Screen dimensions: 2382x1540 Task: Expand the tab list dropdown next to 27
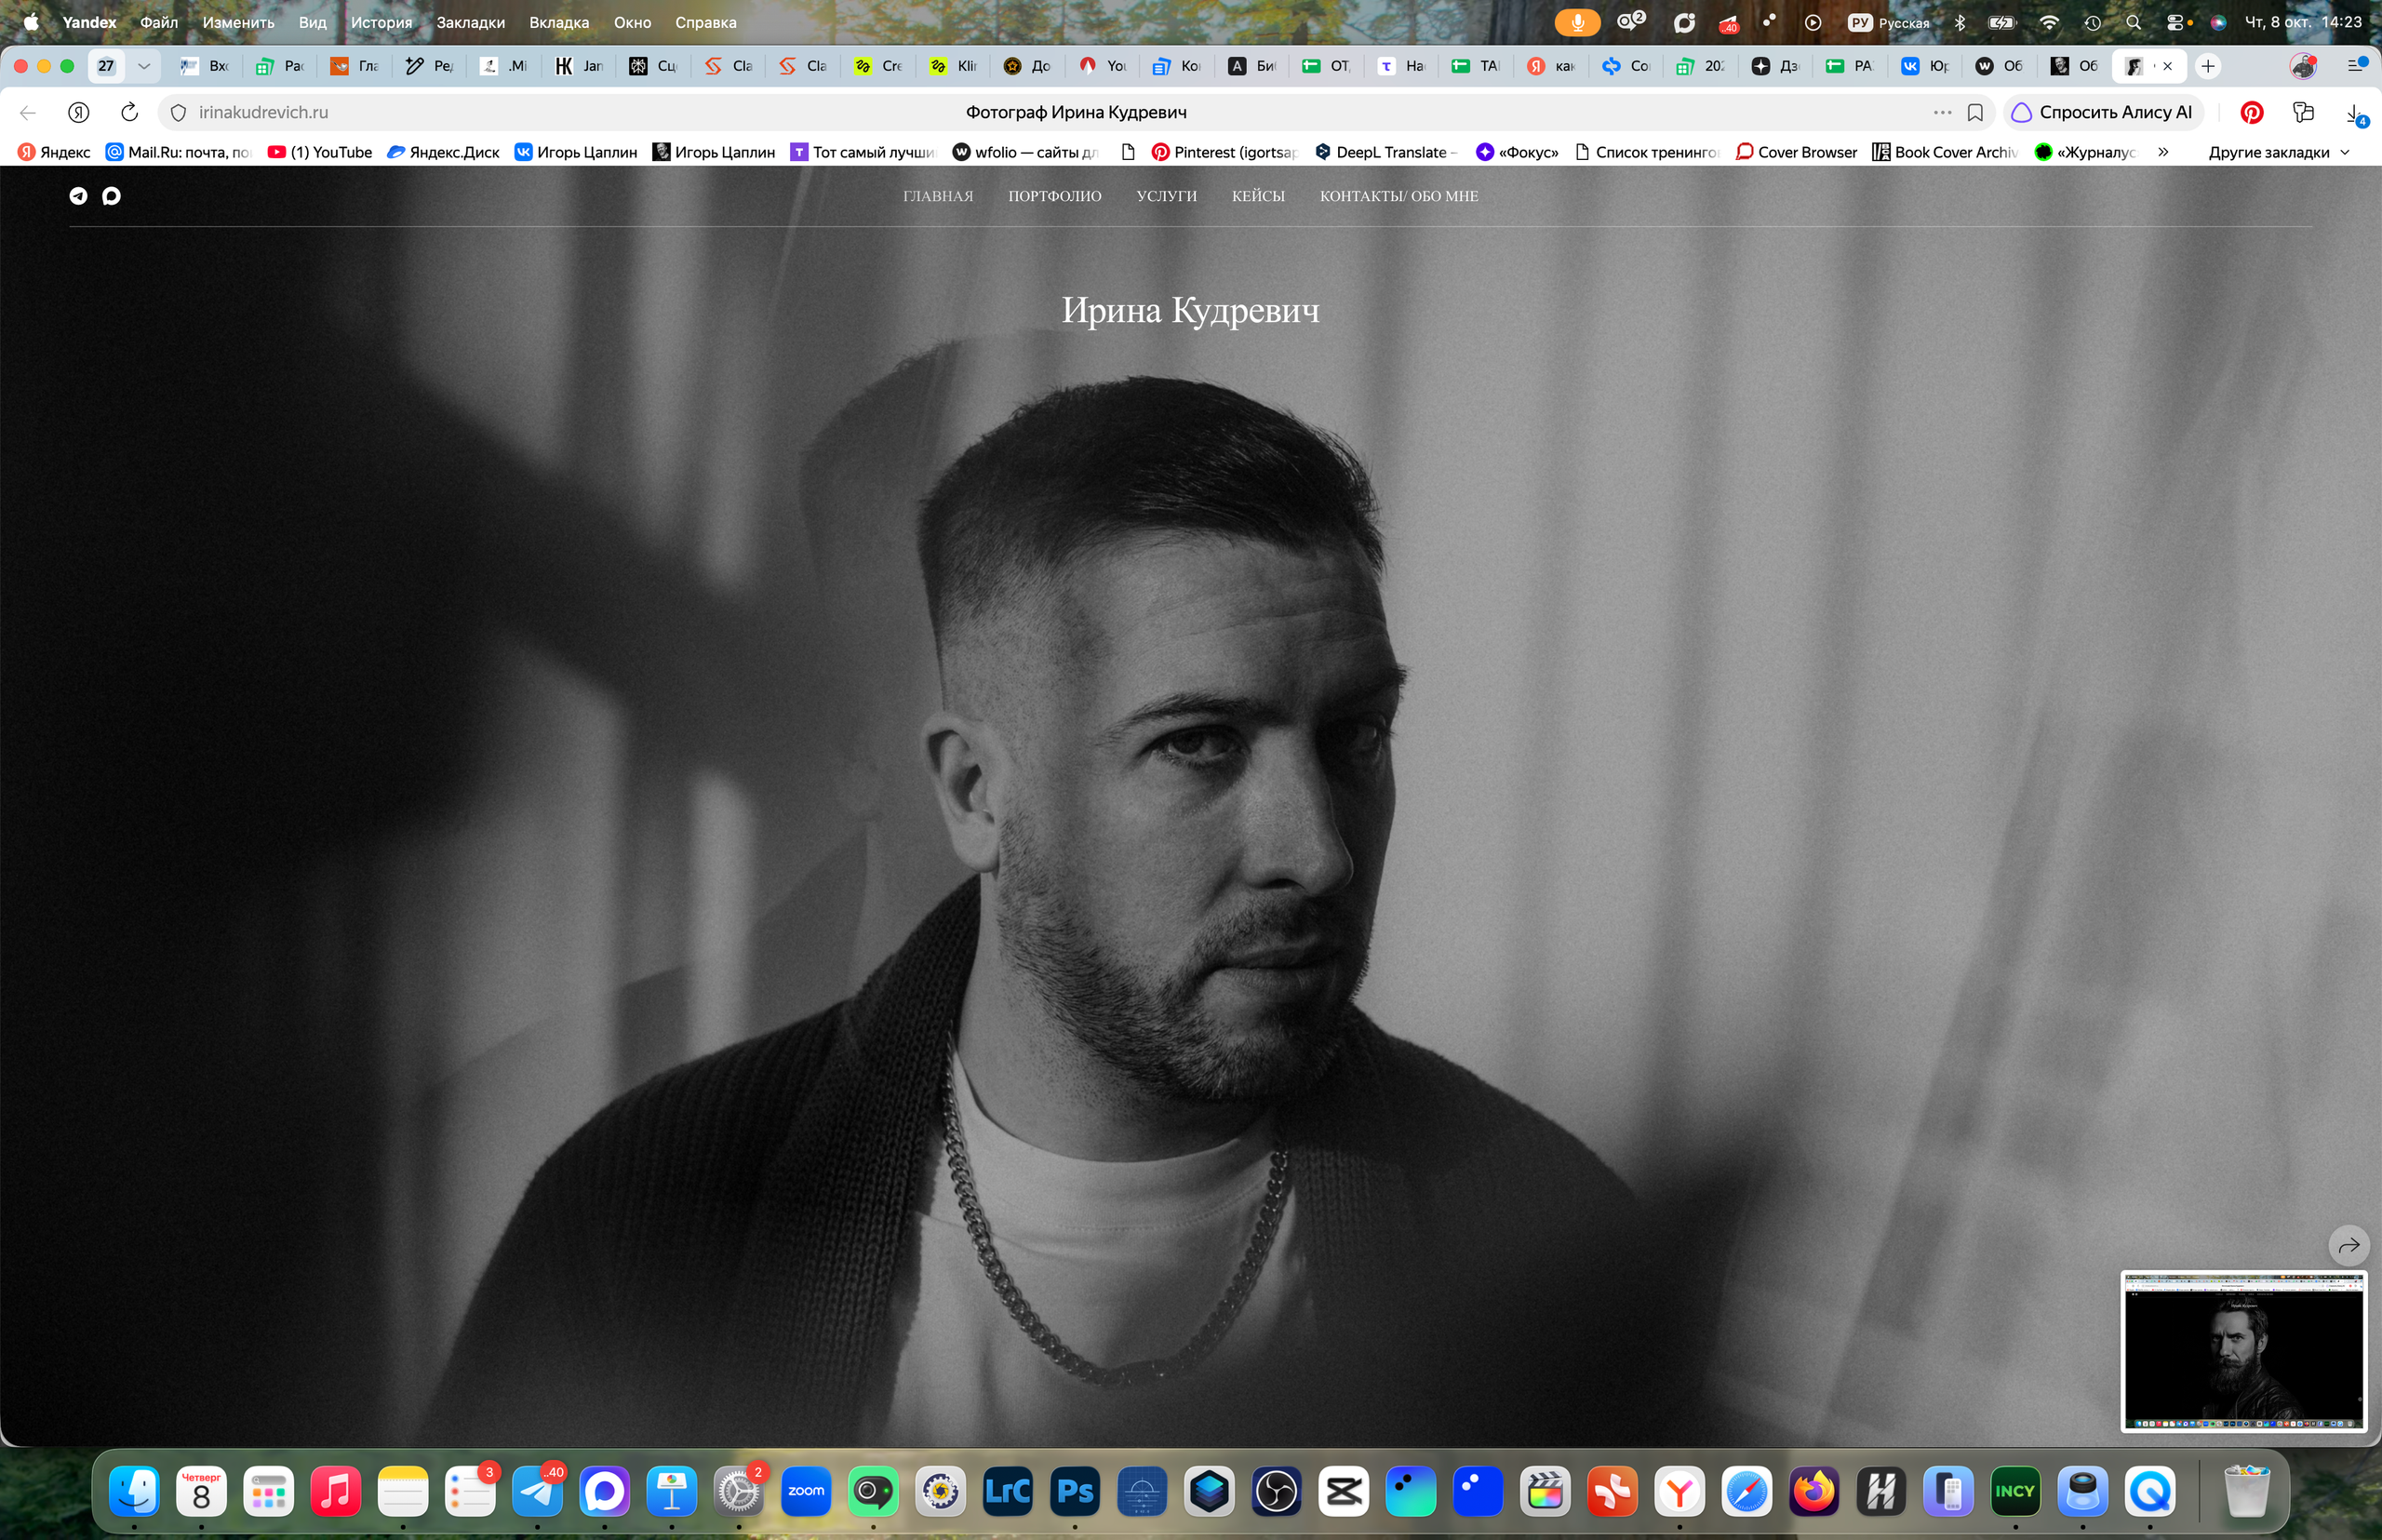click(144, 66)
